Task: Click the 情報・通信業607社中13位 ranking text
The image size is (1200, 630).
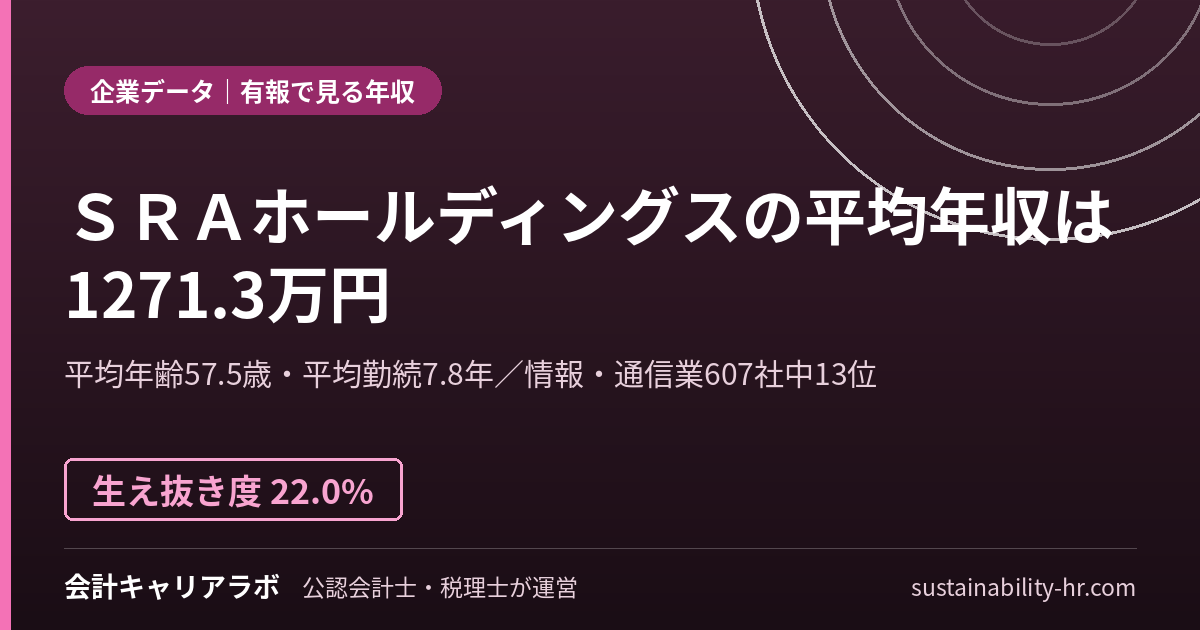Action: coord(701,375)
